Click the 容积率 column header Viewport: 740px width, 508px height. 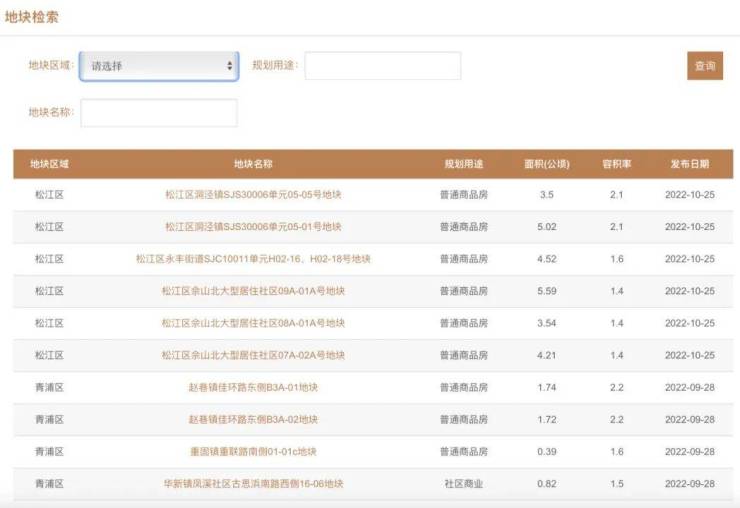pyautogui.click(x=616, y=164)
